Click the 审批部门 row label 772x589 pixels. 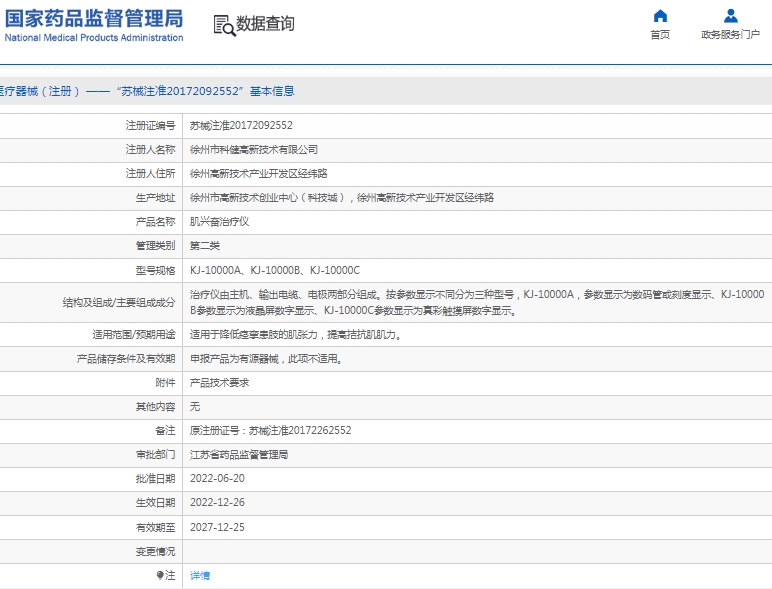pos(156,455)
